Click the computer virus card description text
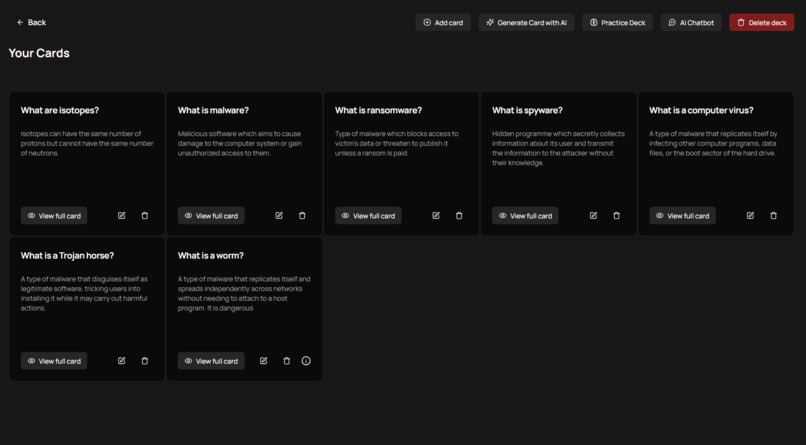 [x=713, y=143]
